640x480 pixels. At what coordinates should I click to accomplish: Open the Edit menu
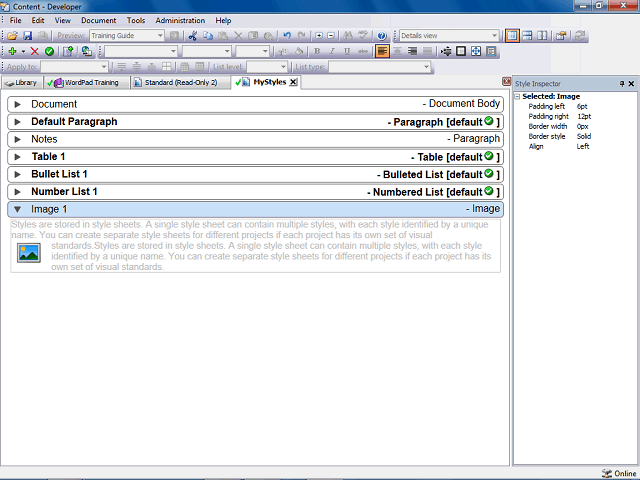(x=38, y=20)
